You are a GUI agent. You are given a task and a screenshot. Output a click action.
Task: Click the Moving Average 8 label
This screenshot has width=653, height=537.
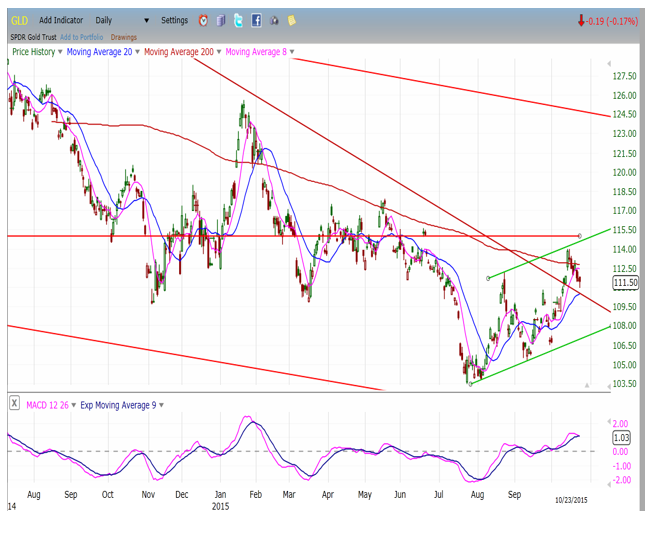point(256,52)
